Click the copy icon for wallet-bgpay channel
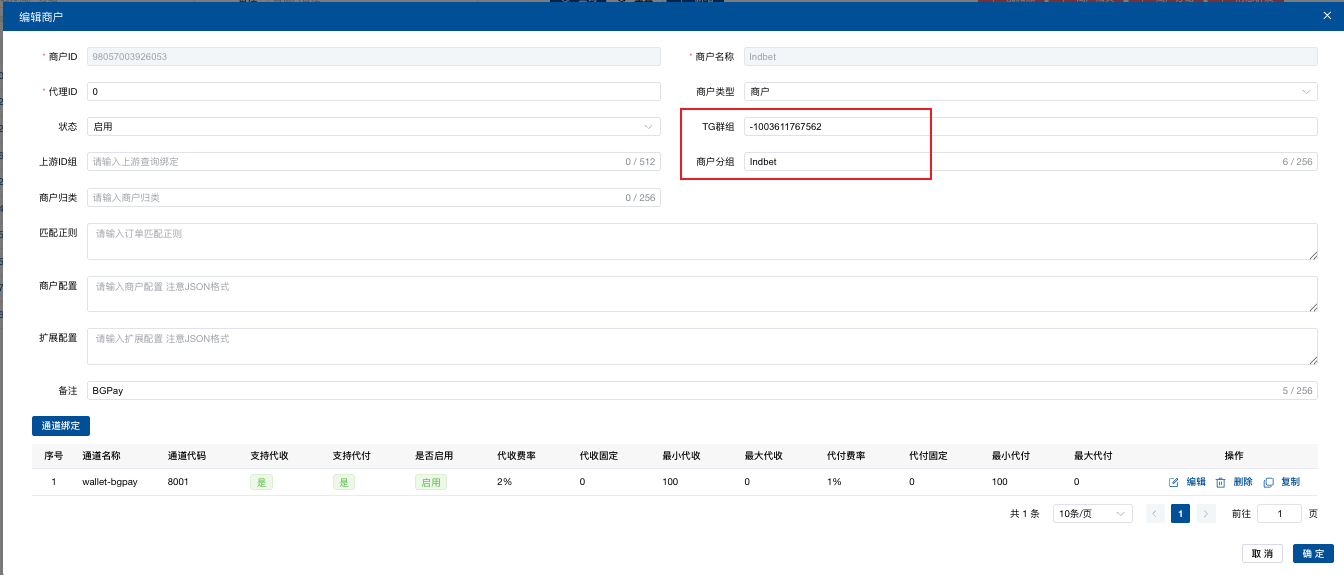Image resolution: width=1344 pixels, height=575 pixels. click(x=1268, y=482)
